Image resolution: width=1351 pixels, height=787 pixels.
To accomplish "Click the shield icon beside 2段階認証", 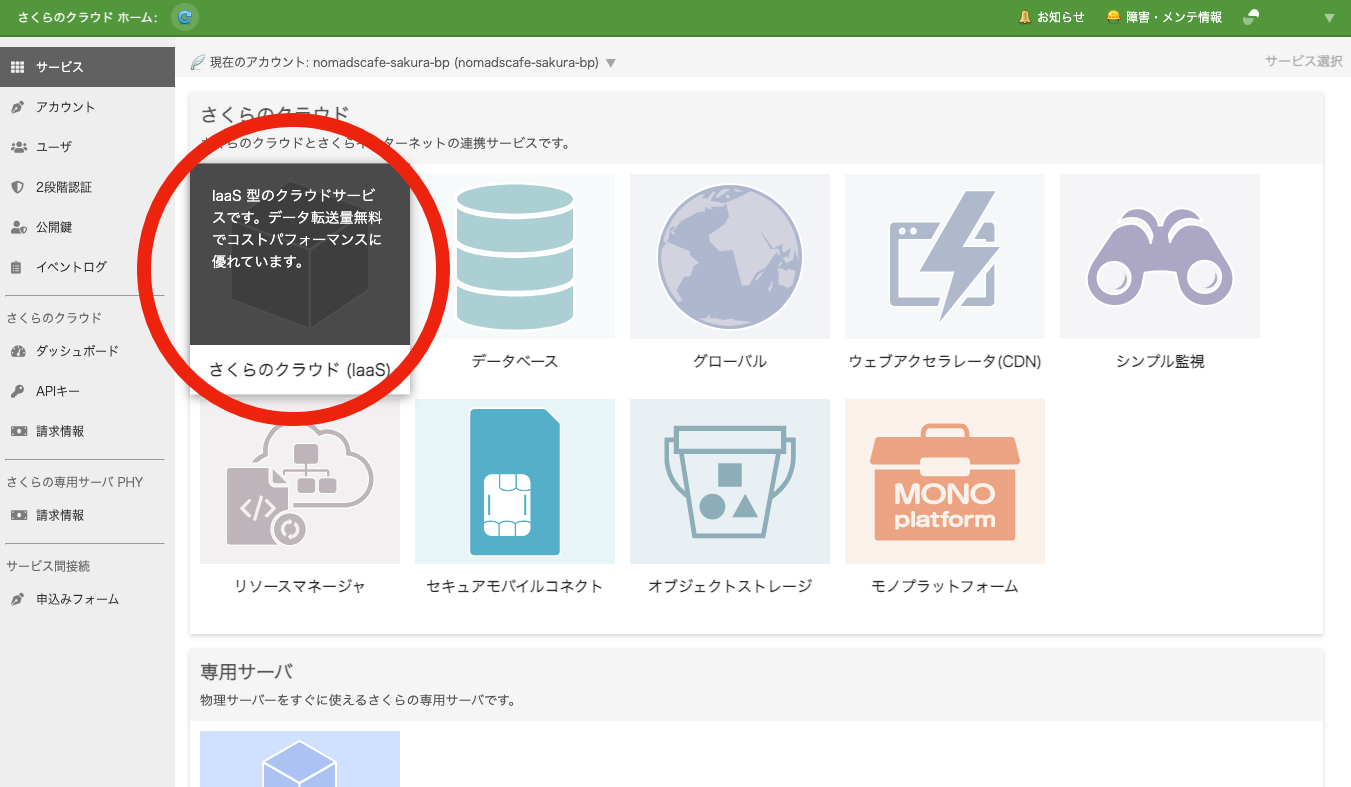I will [17, 187].
